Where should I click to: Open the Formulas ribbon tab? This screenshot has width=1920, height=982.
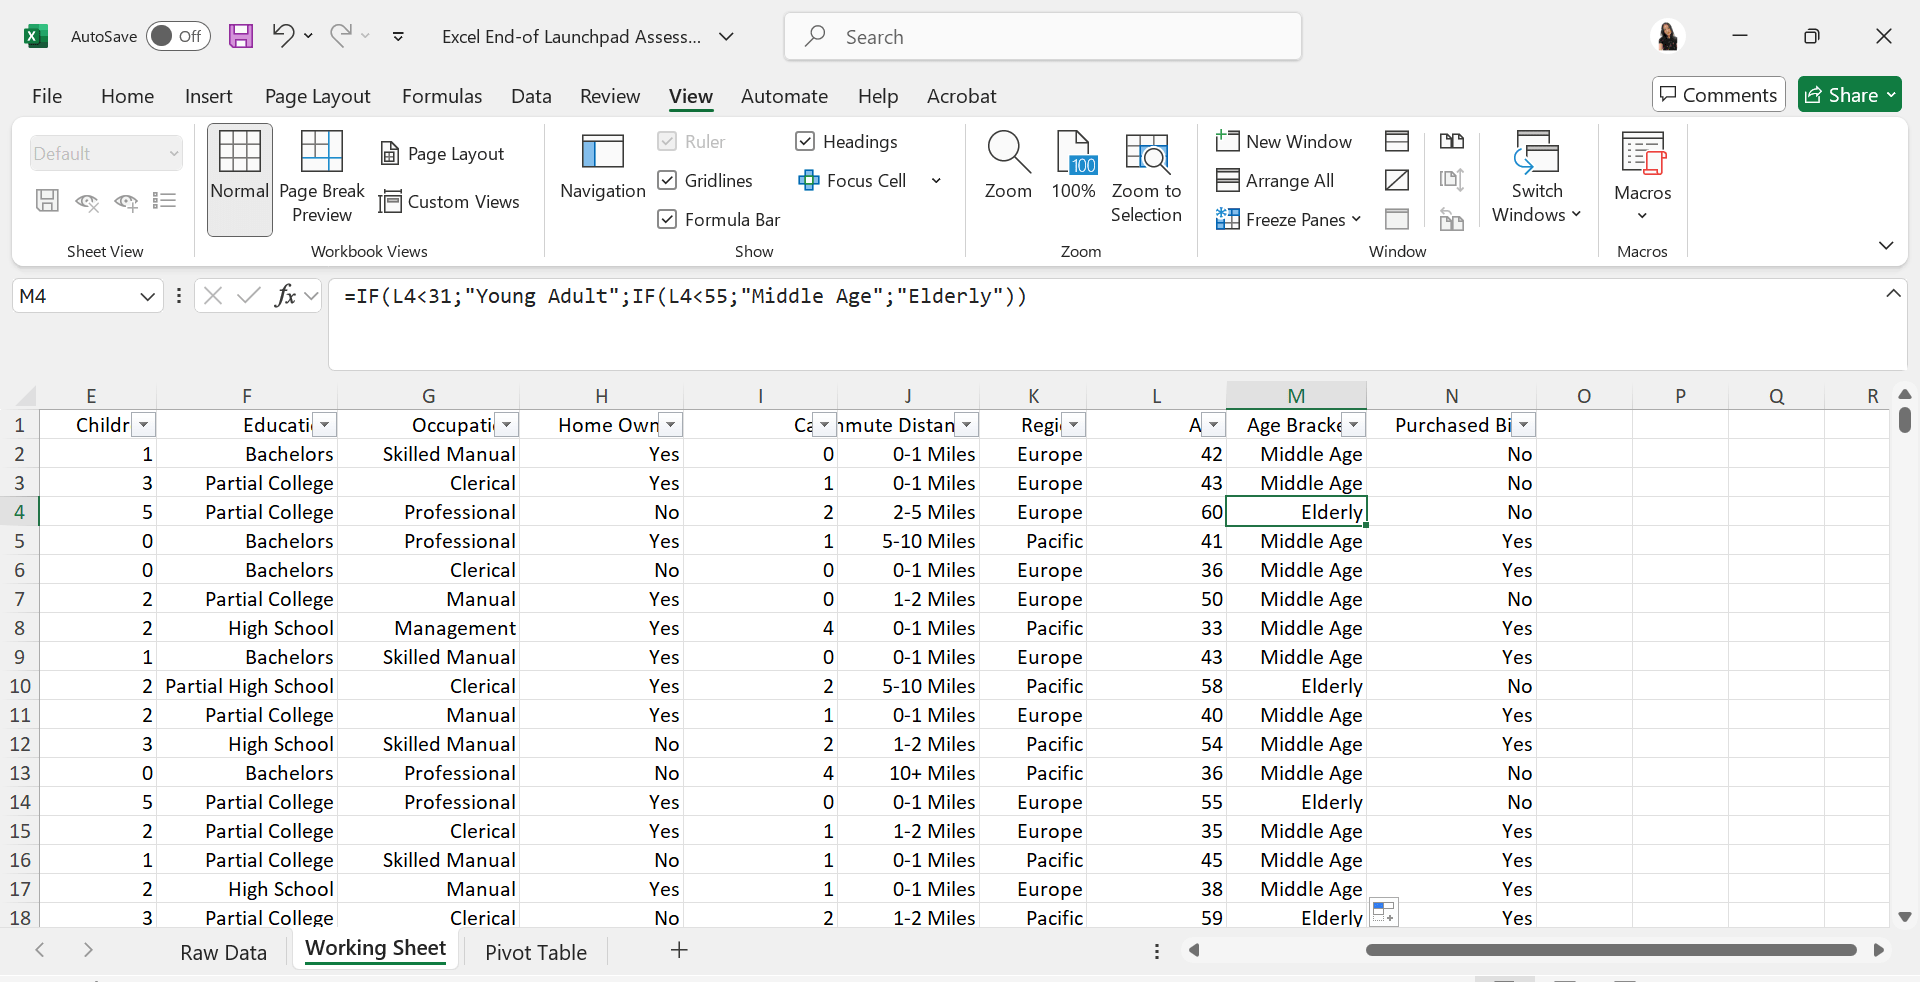click(x=441, y=96)
